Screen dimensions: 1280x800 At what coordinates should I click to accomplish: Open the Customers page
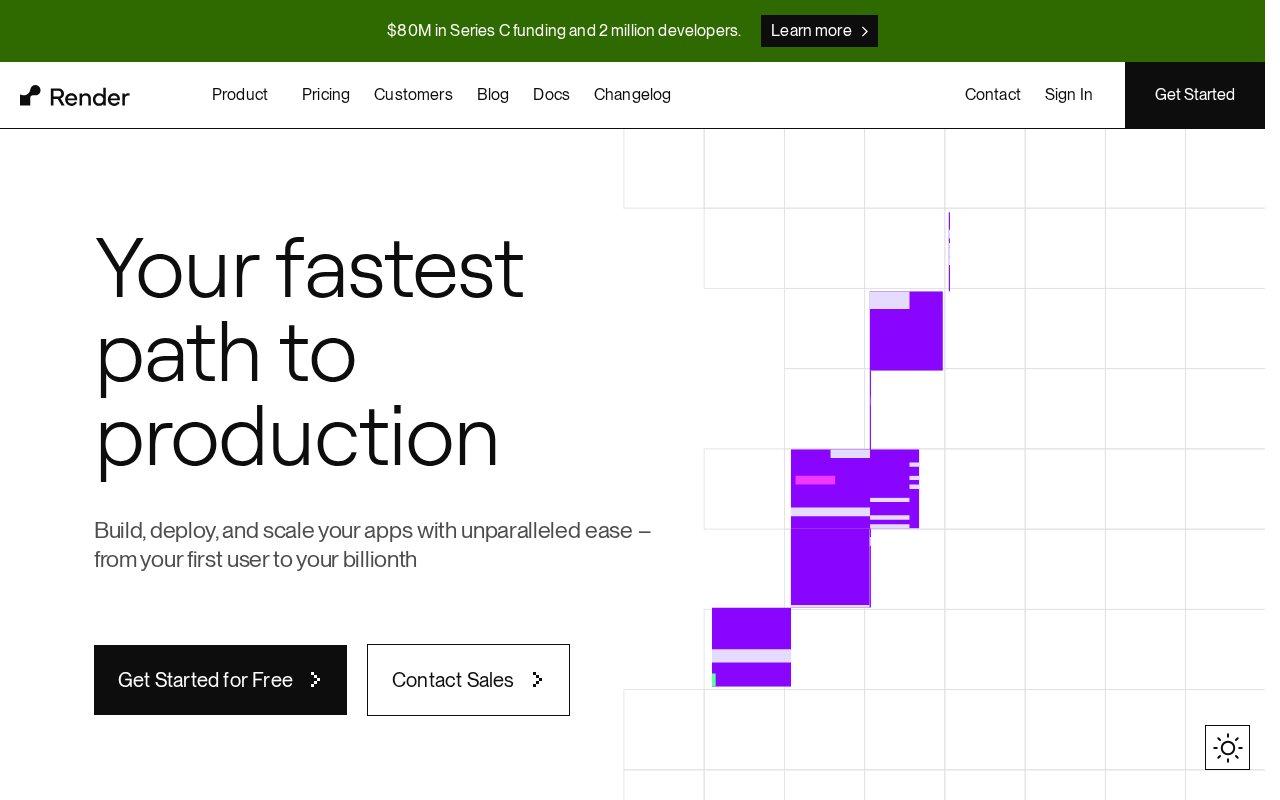click(x=413, y=94)
